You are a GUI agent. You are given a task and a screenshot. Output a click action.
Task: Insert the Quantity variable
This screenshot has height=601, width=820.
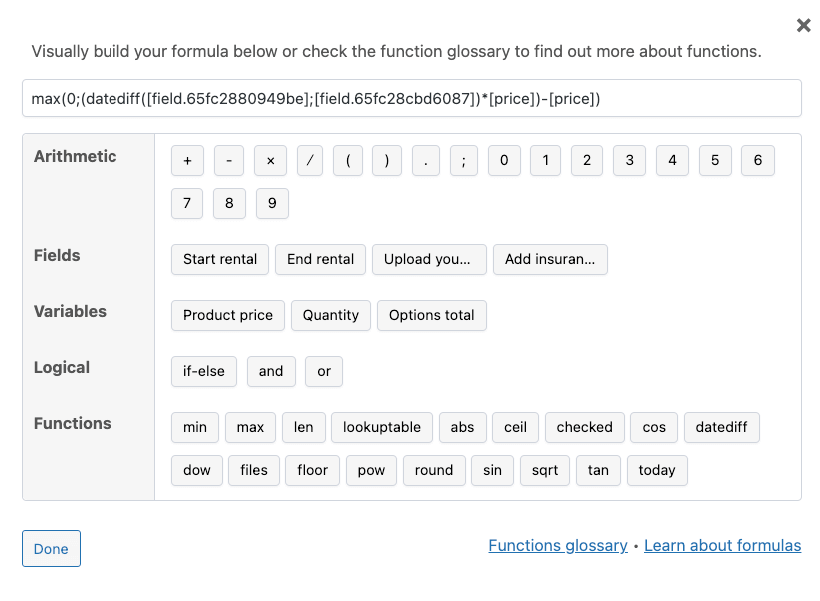[x=331, y=315]
